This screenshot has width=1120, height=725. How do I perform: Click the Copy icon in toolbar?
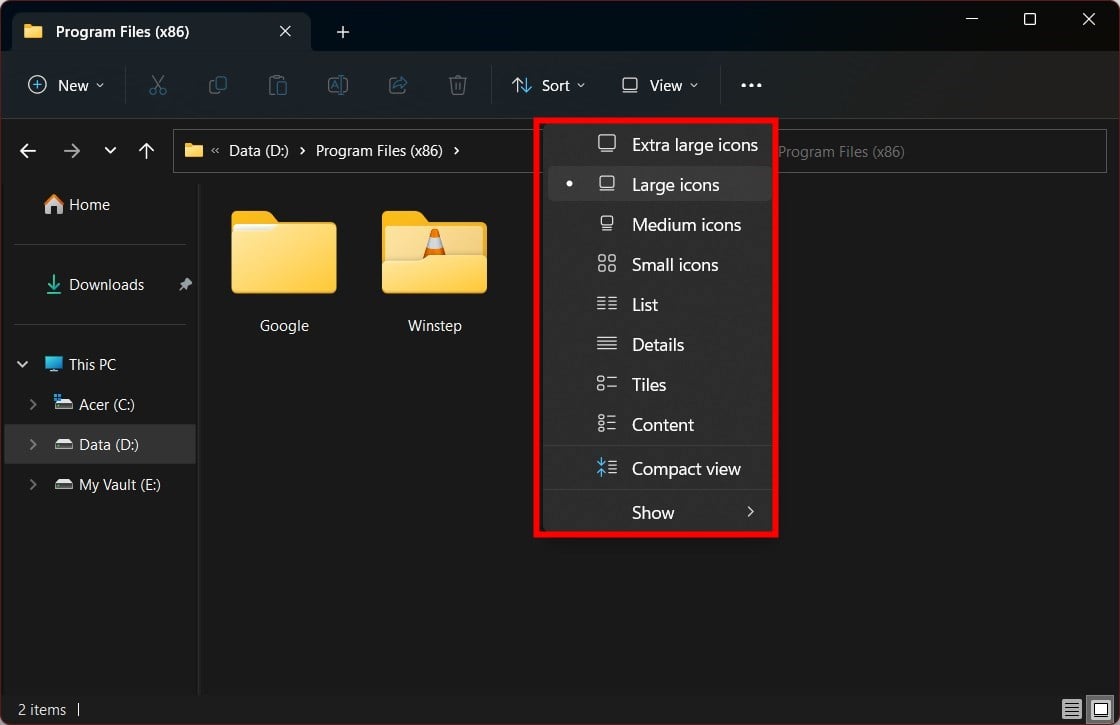tap(218, 85)
